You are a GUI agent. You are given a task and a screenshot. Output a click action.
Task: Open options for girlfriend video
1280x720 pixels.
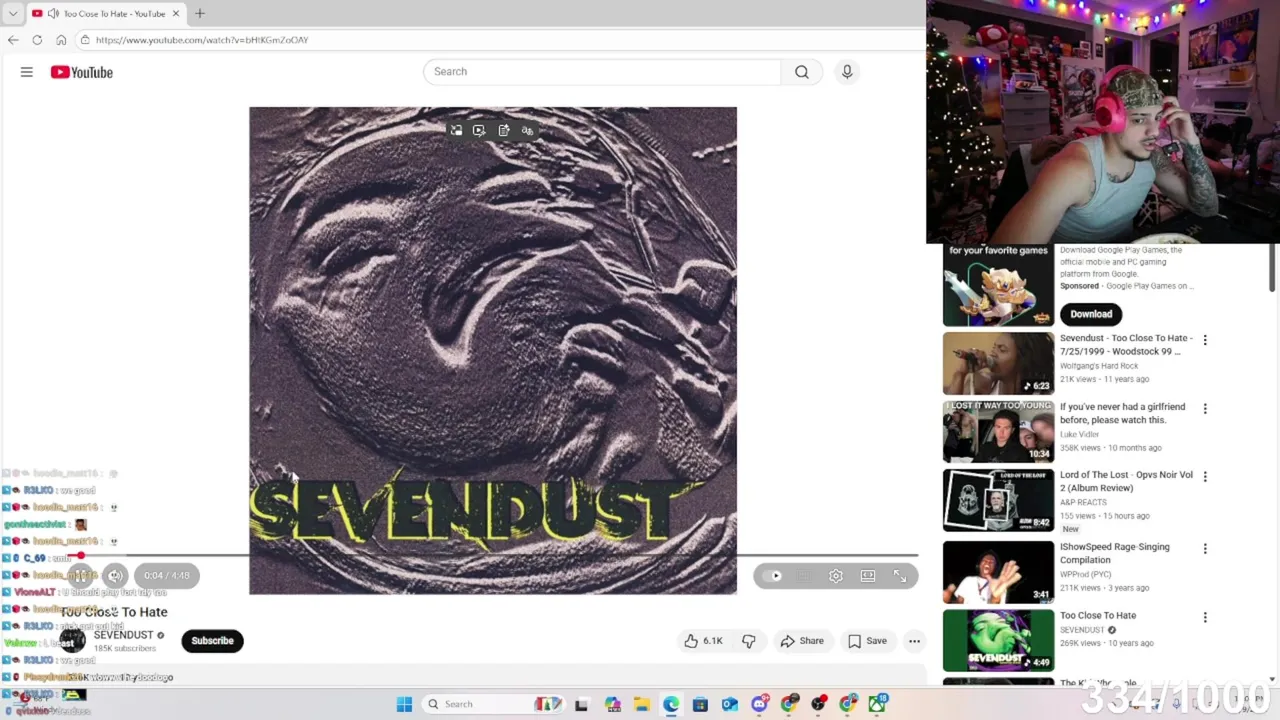[1205, 409]
